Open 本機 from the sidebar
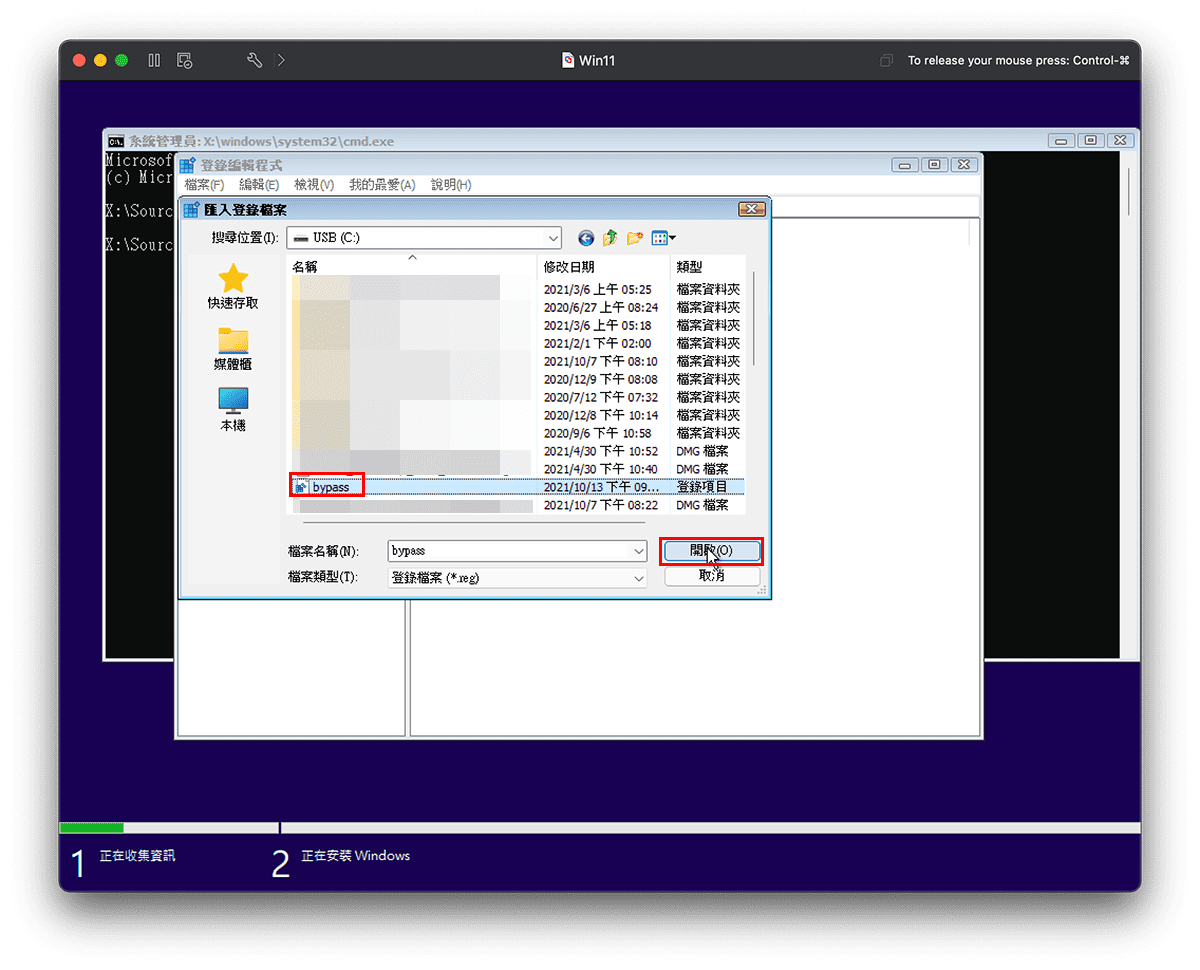This screenshot has height=970, width=1200. click(x=232, y=408)
